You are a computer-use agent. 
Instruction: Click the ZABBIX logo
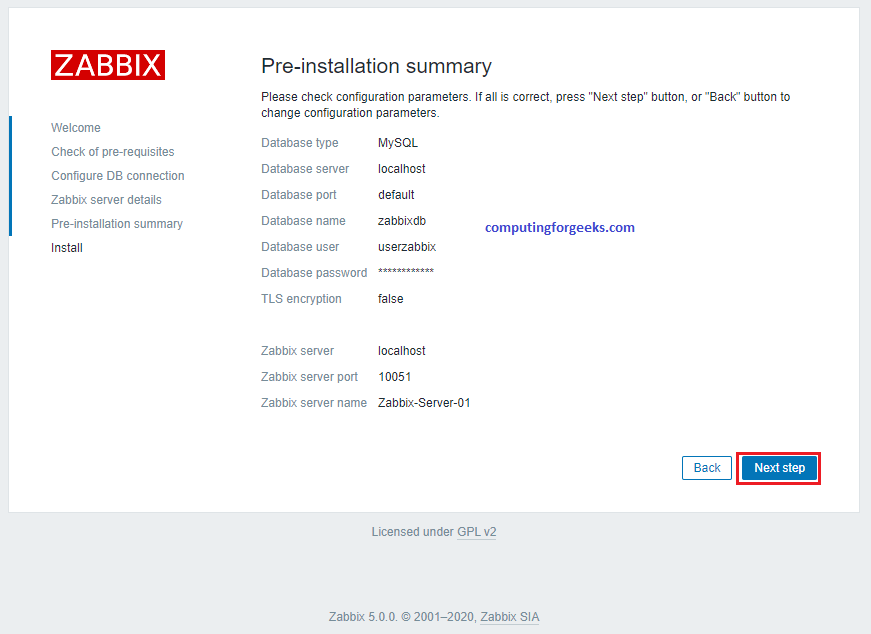[x=108, y=65]
